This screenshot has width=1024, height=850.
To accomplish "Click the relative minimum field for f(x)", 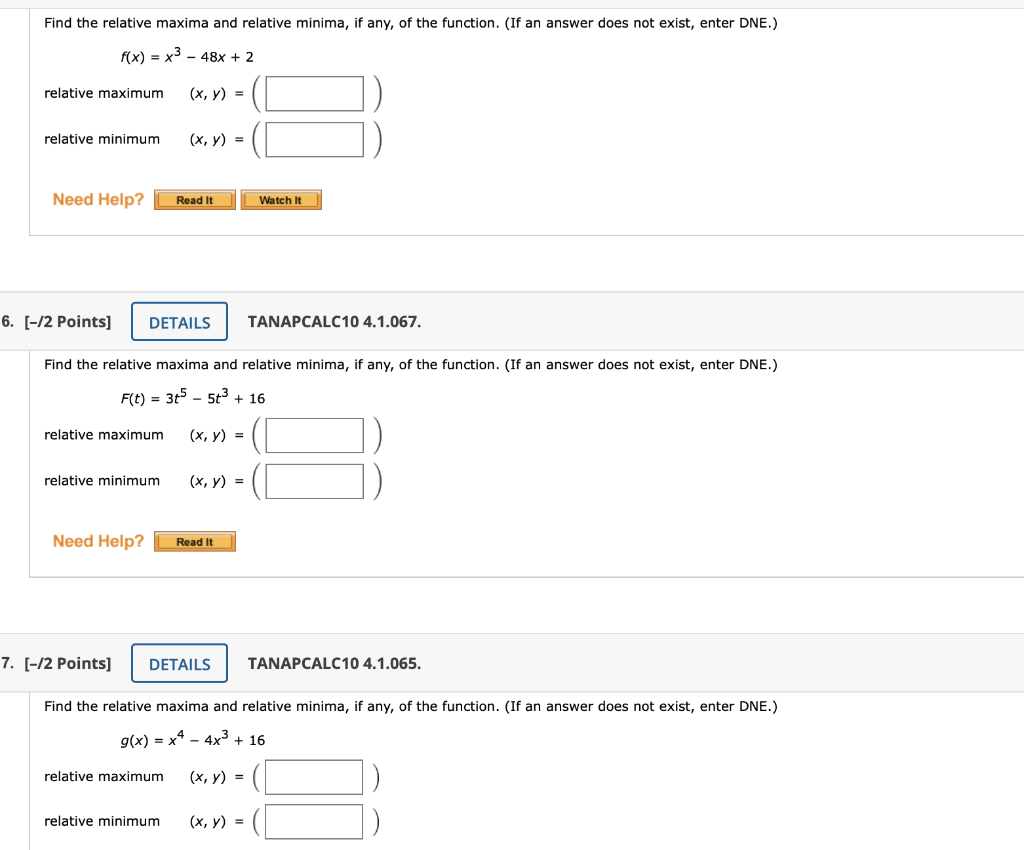I will (x=313, y=139).
